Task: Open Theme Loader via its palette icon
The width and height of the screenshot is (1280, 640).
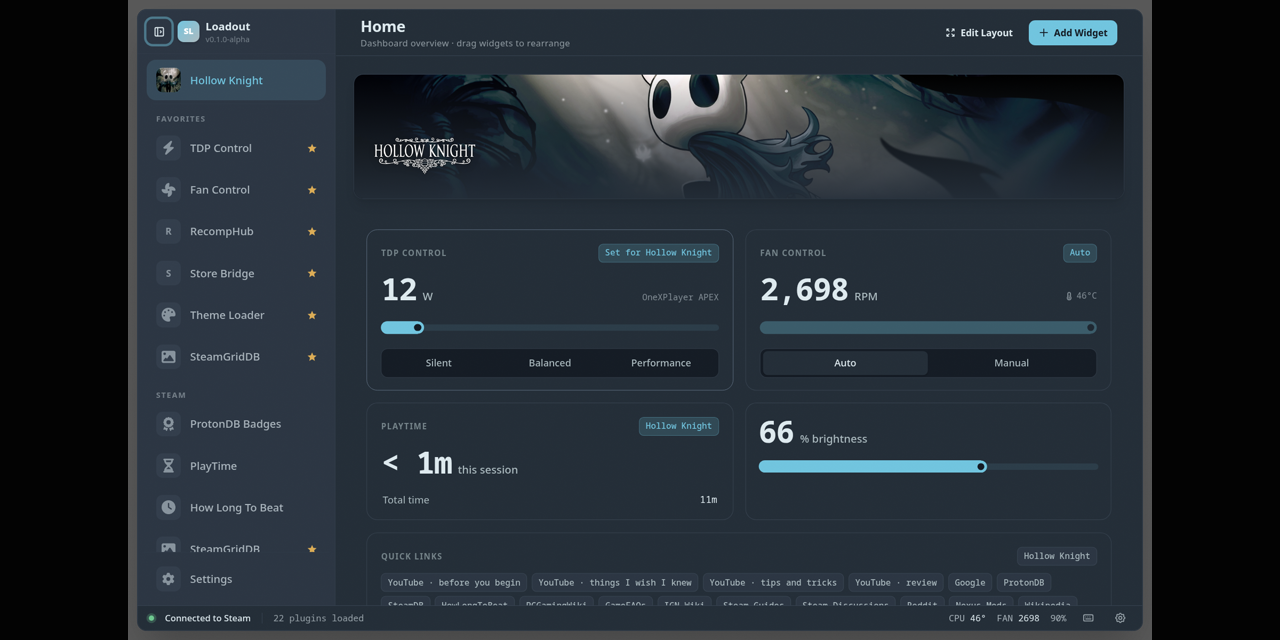Action: click(168, 315)
